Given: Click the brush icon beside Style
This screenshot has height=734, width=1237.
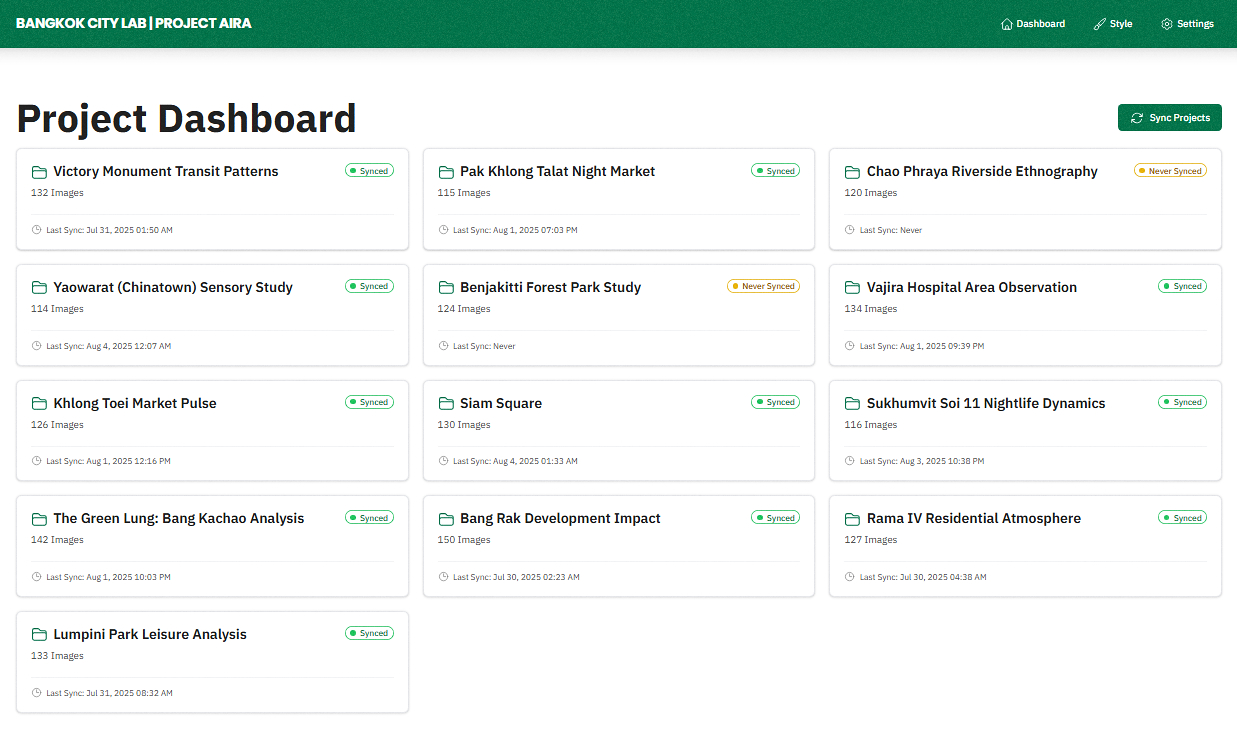Looking at the screenshot, I should point(1100,24).
